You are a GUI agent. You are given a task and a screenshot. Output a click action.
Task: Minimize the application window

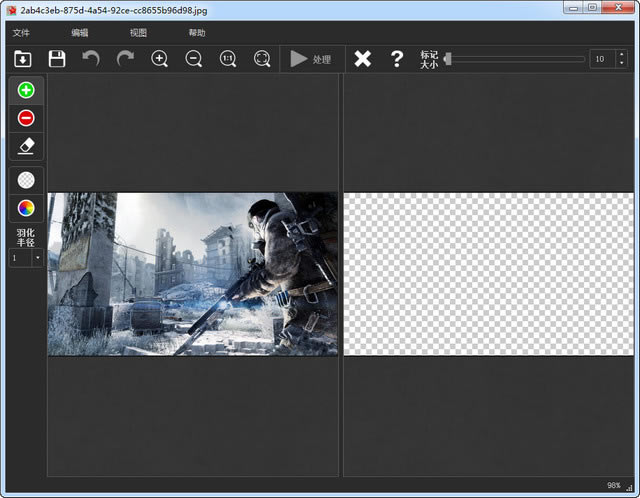click(x=573, y=8)
